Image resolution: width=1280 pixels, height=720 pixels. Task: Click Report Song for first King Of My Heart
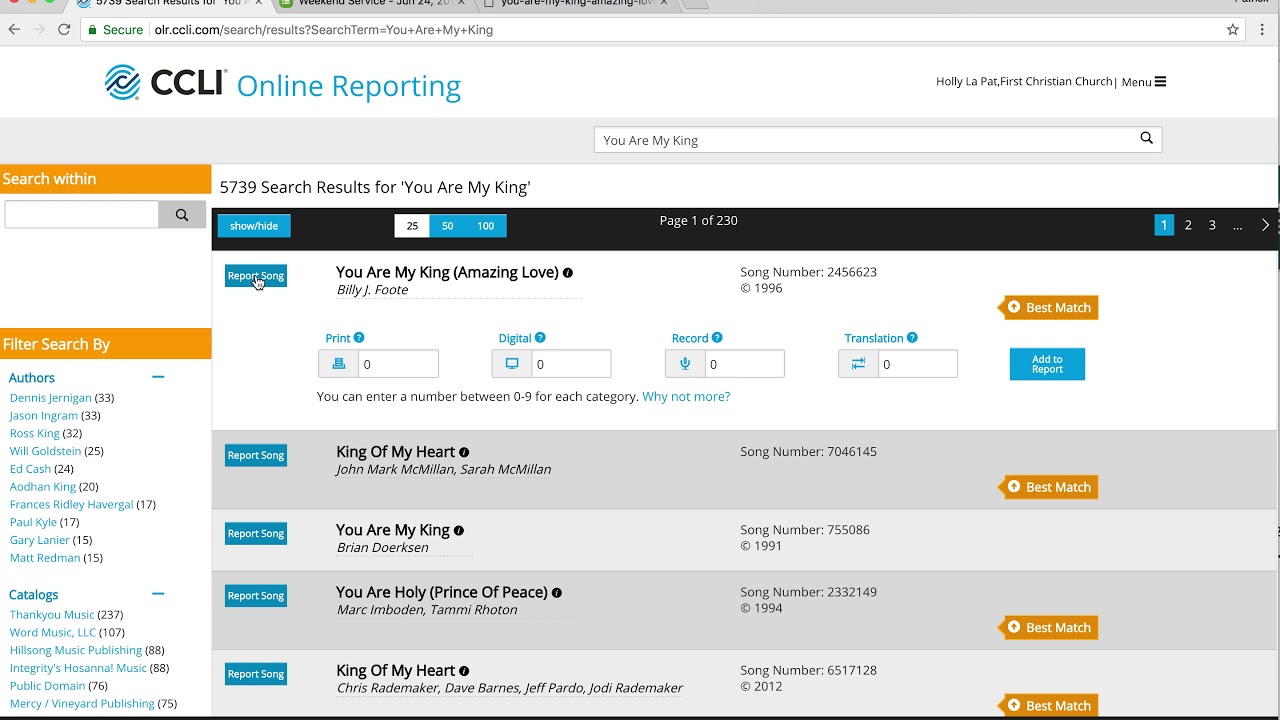point(256,456)
